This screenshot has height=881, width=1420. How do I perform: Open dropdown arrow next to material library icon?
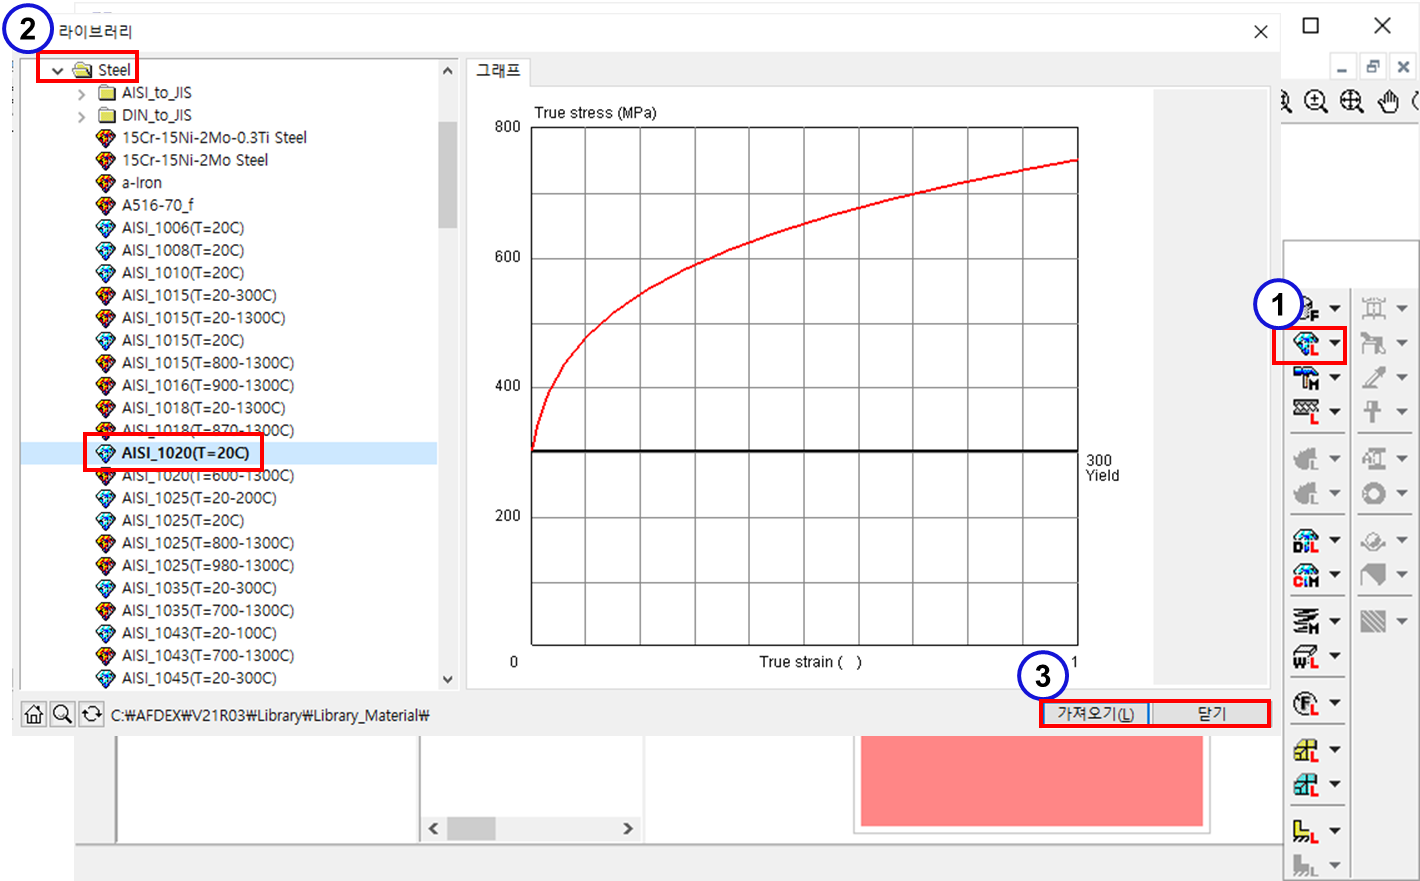tap(1335, 344)
